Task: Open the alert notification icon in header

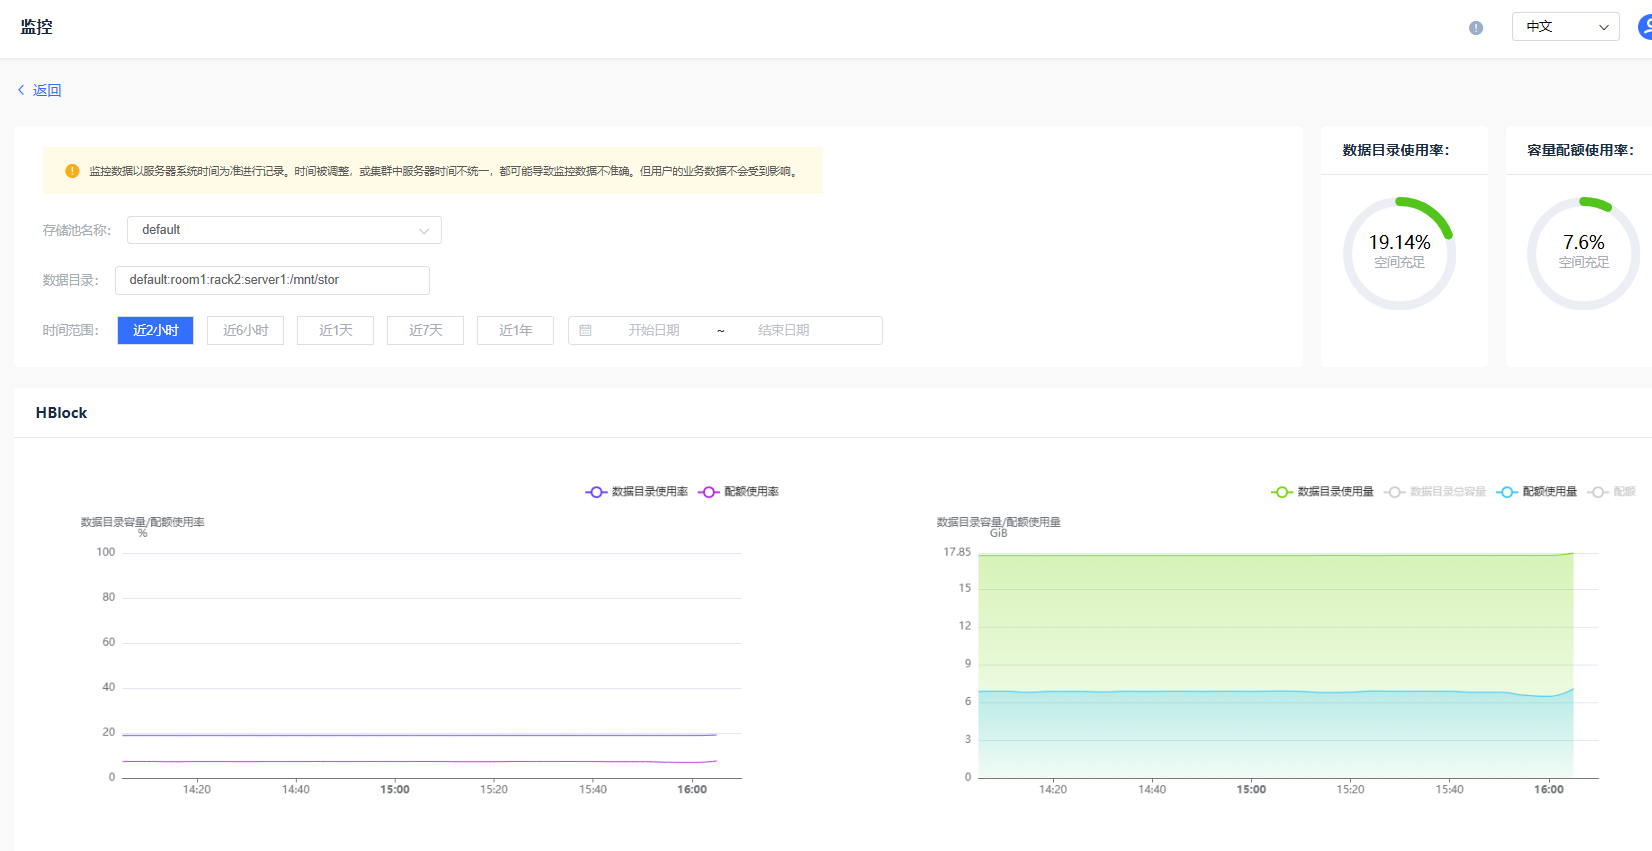Action: (1476, 28)
